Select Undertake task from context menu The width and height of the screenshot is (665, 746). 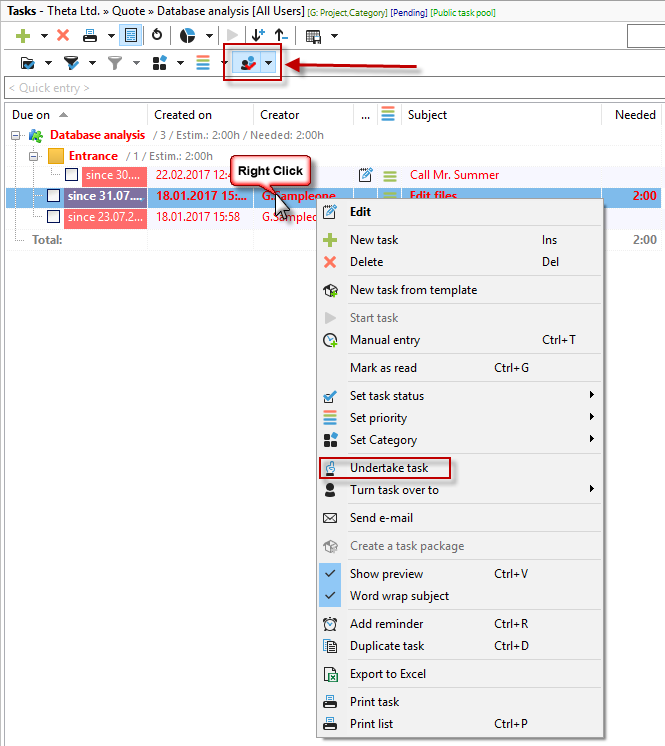coord(388,468)
